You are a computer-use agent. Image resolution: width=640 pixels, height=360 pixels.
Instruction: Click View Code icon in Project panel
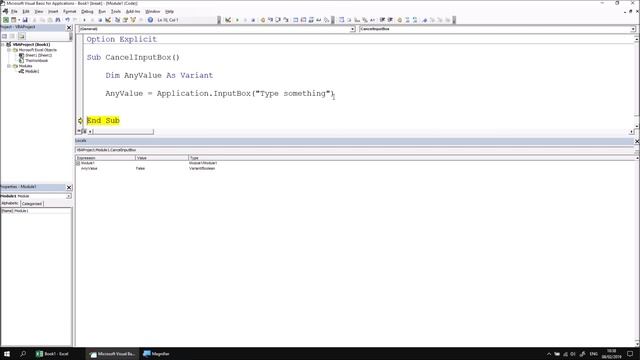[4, 36]
